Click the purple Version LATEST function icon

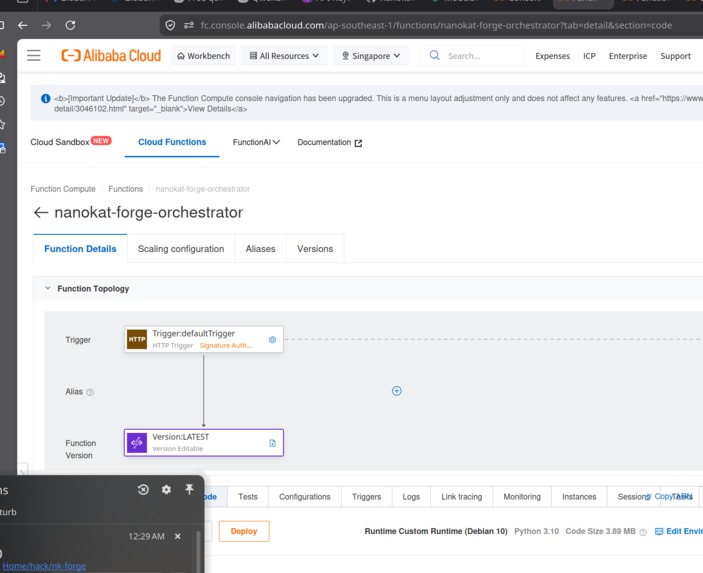click(137, 443)
